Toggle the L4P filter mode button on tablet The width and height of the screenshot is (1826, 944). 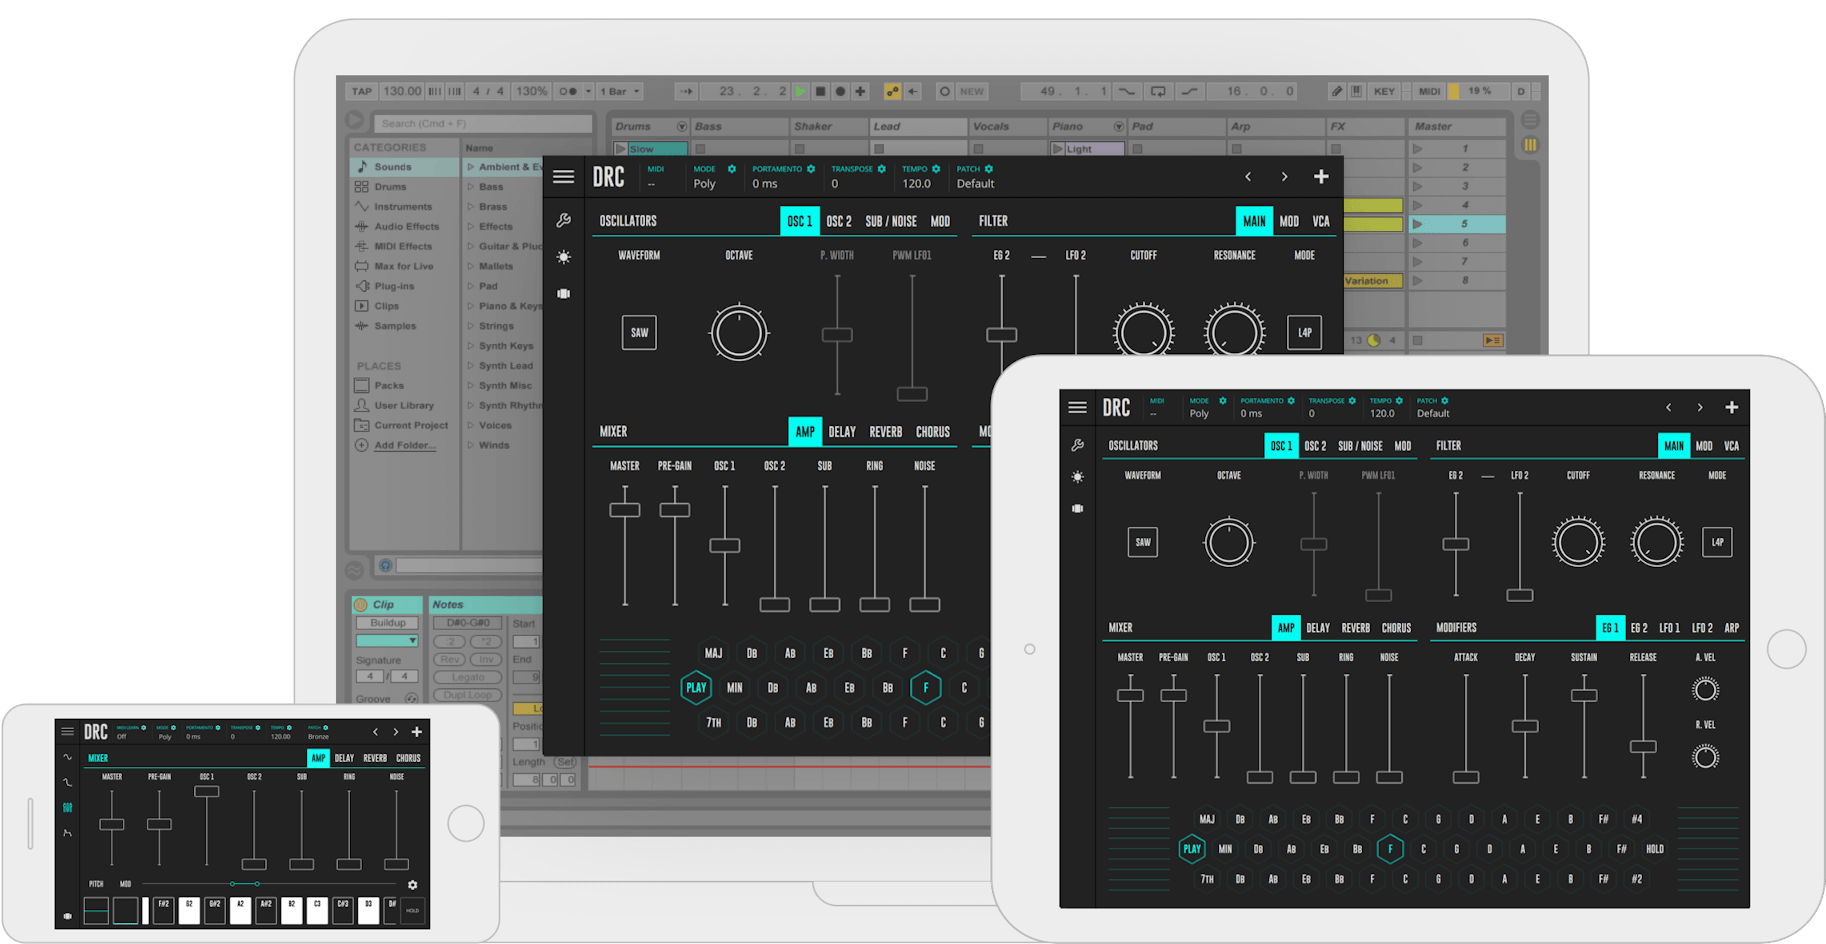[1717, 542]
